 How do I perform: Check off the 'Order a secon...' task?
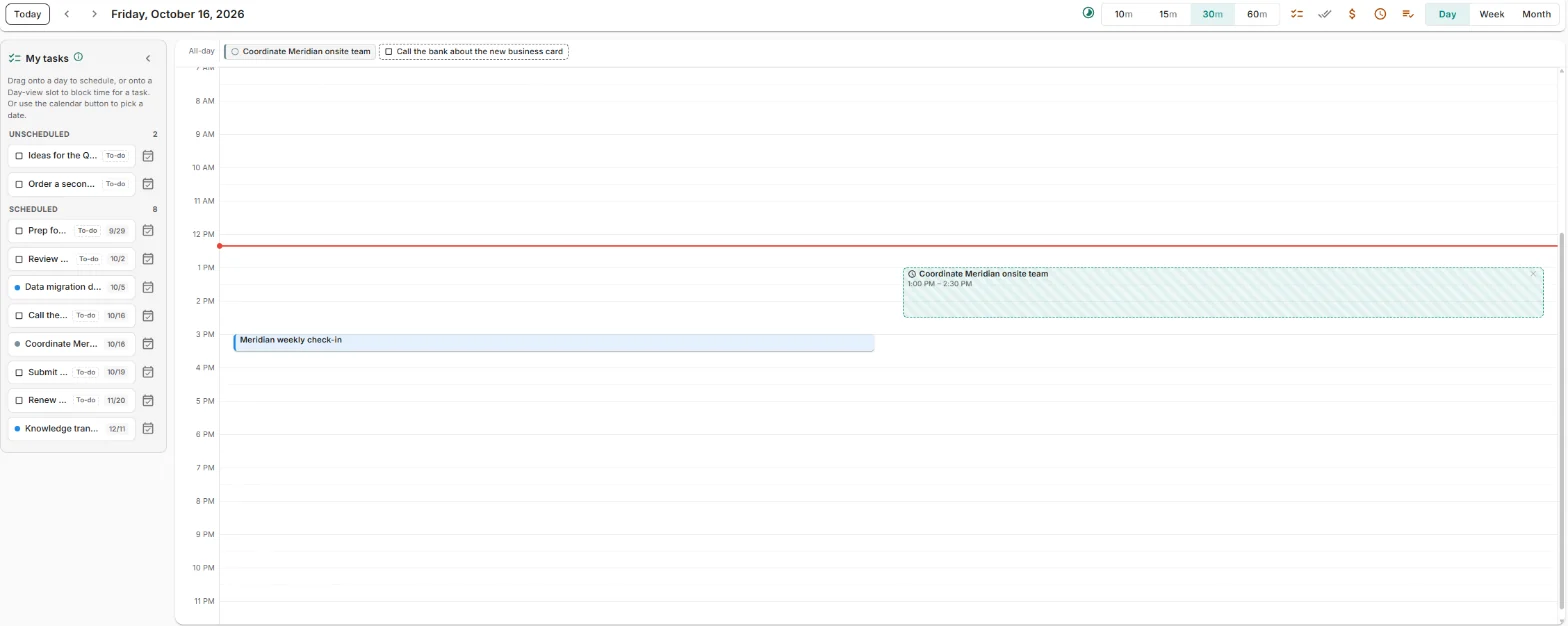19,184
